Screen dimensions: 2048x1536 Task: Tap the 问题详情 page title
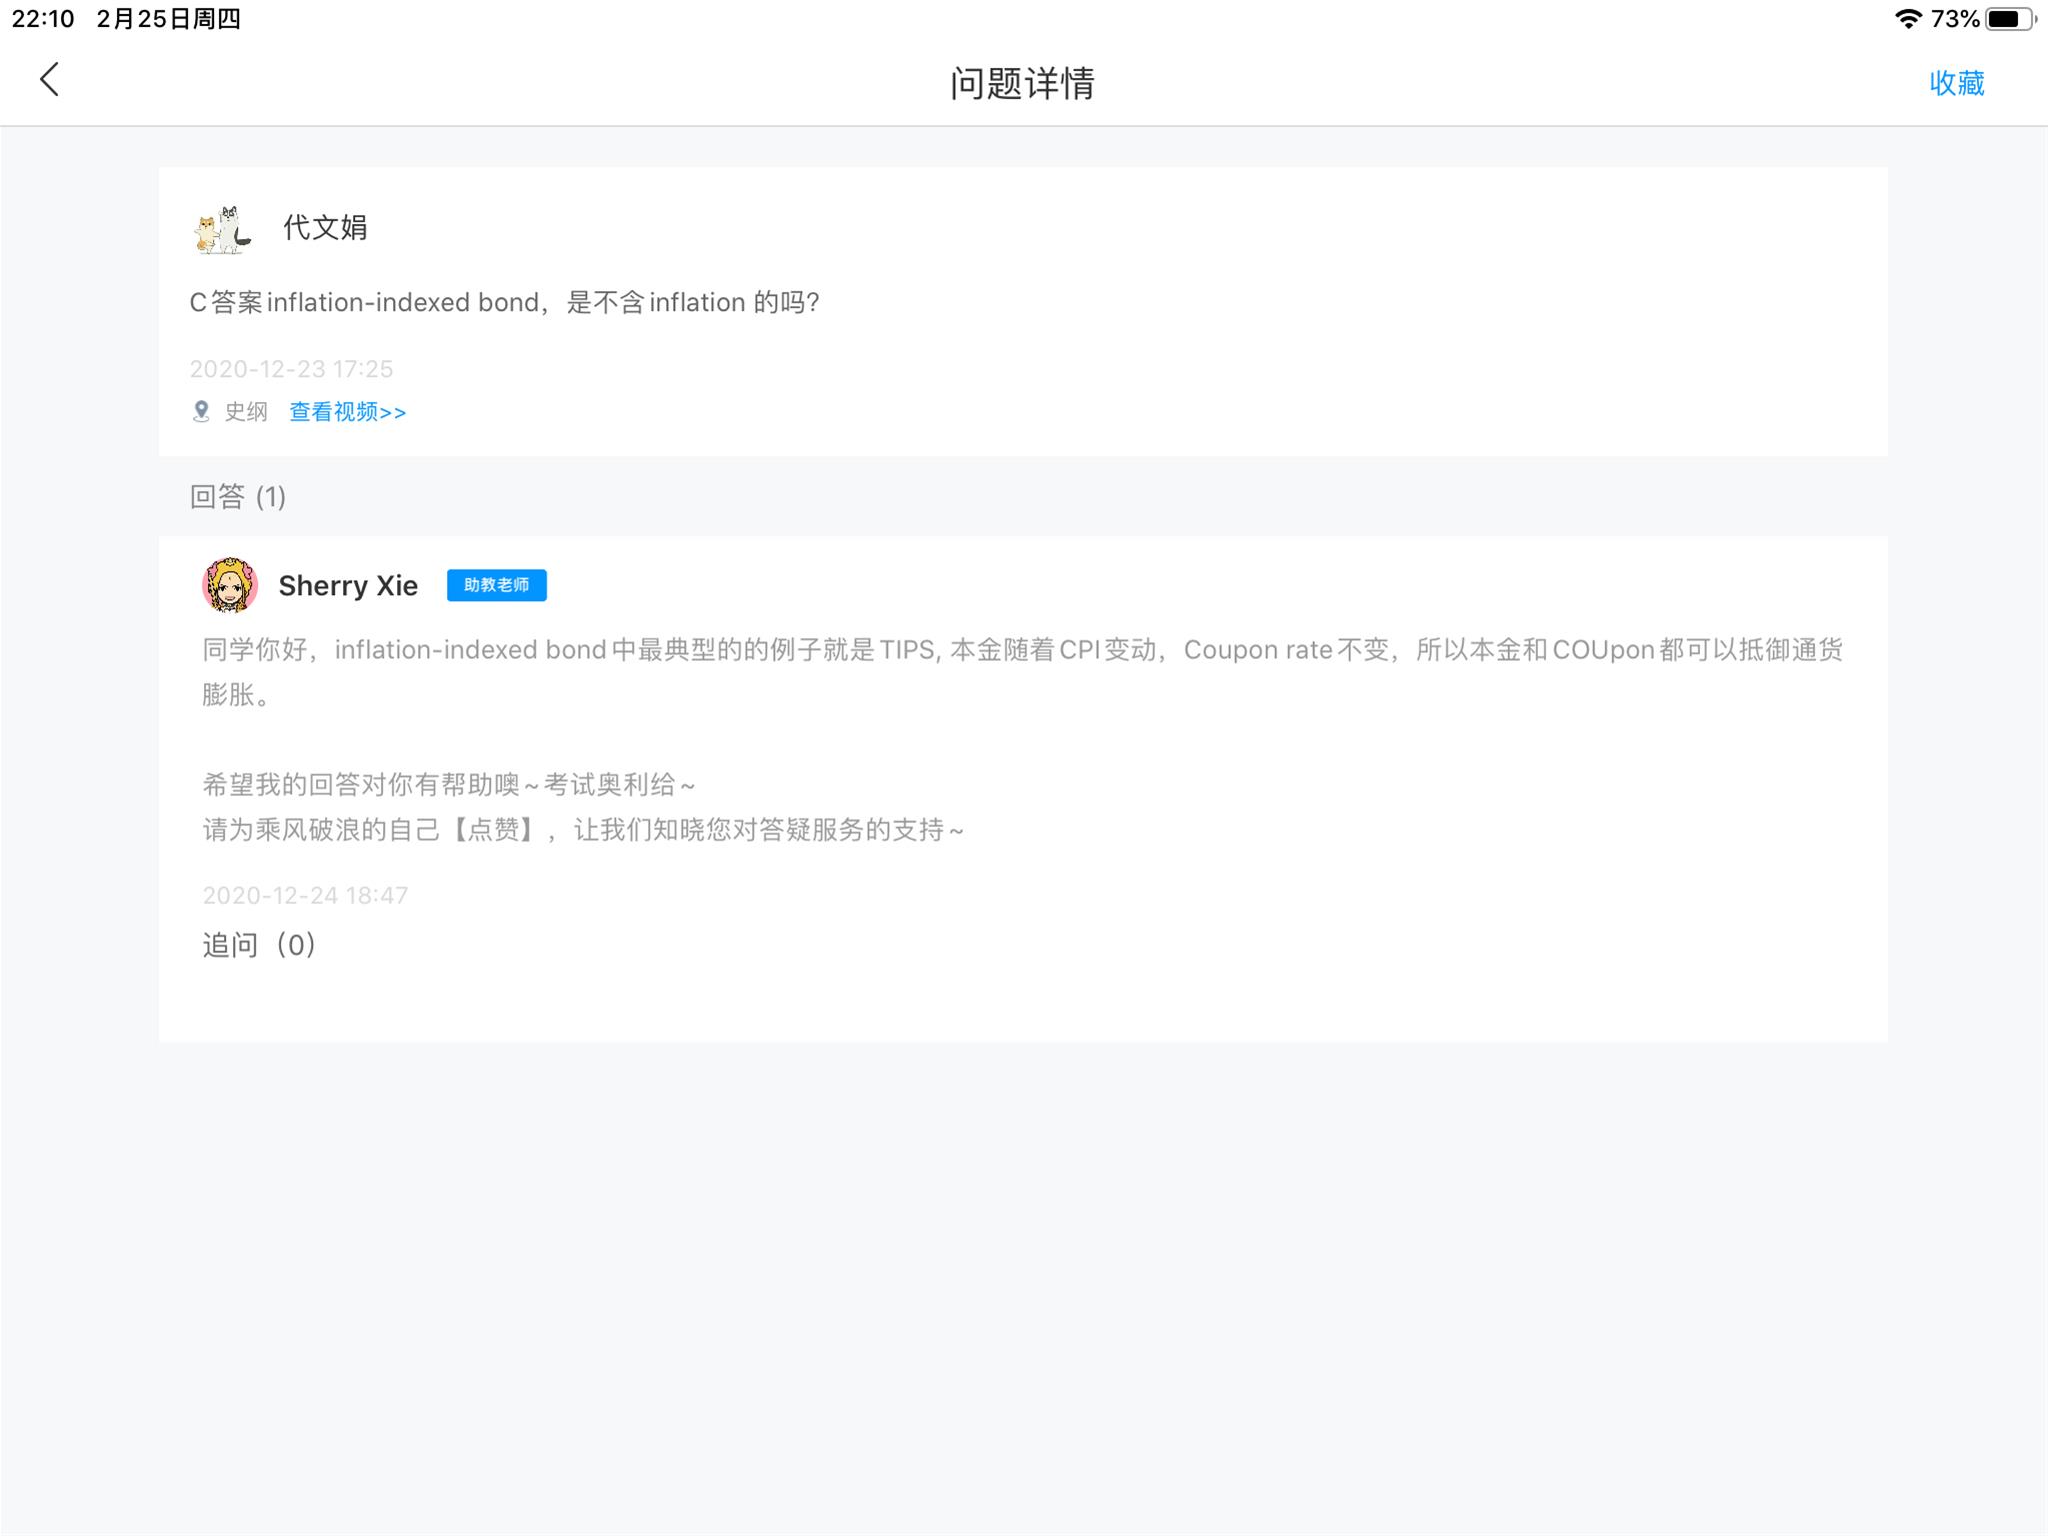tap(1022, 83)
